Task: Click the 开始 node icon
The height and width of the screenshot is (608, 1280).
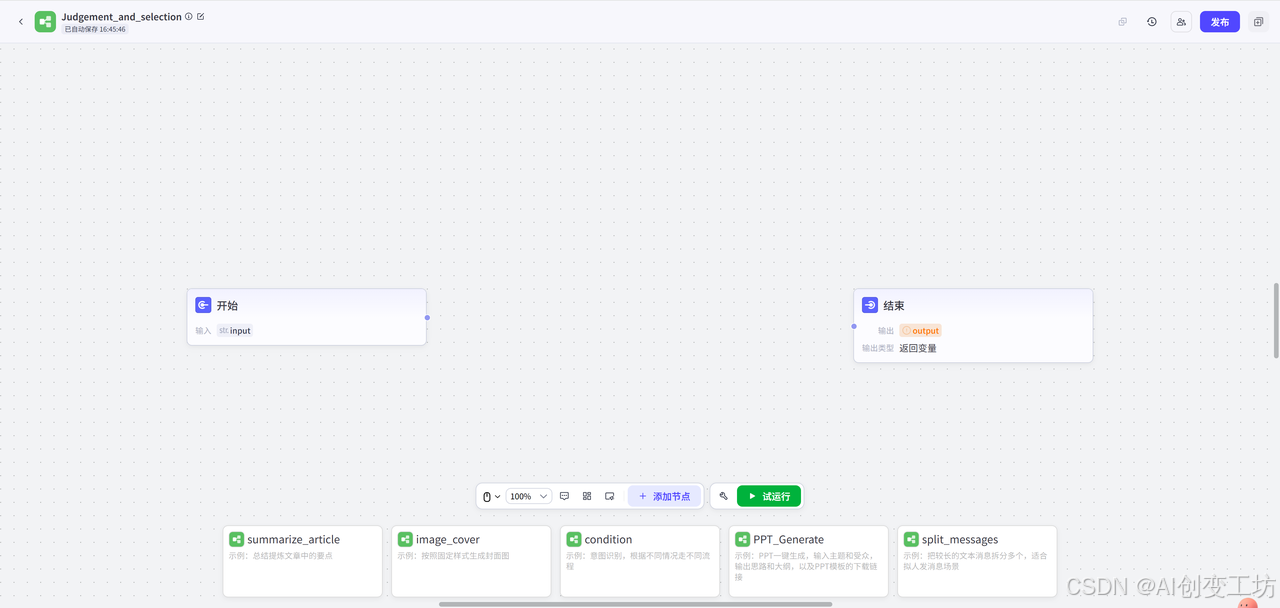Action: [x=203, y=305]
